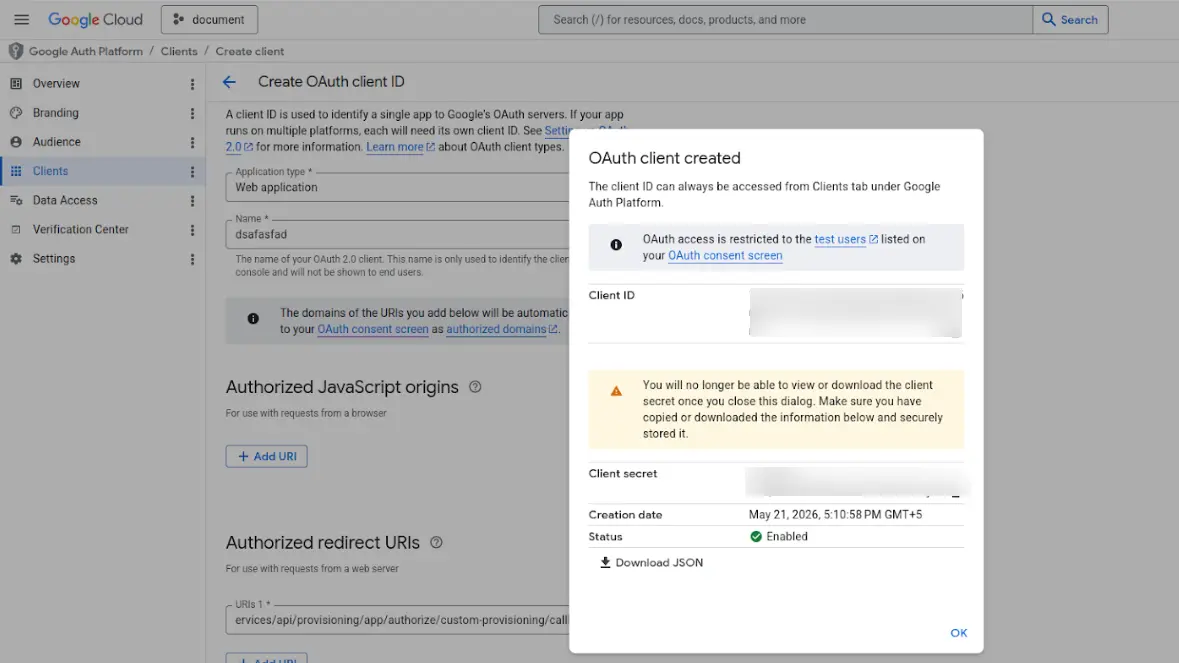Go to Clients breadcrumb link
Image resolution: width=1179 pixels, height=663 pixels.
click(x=179, y=51)
